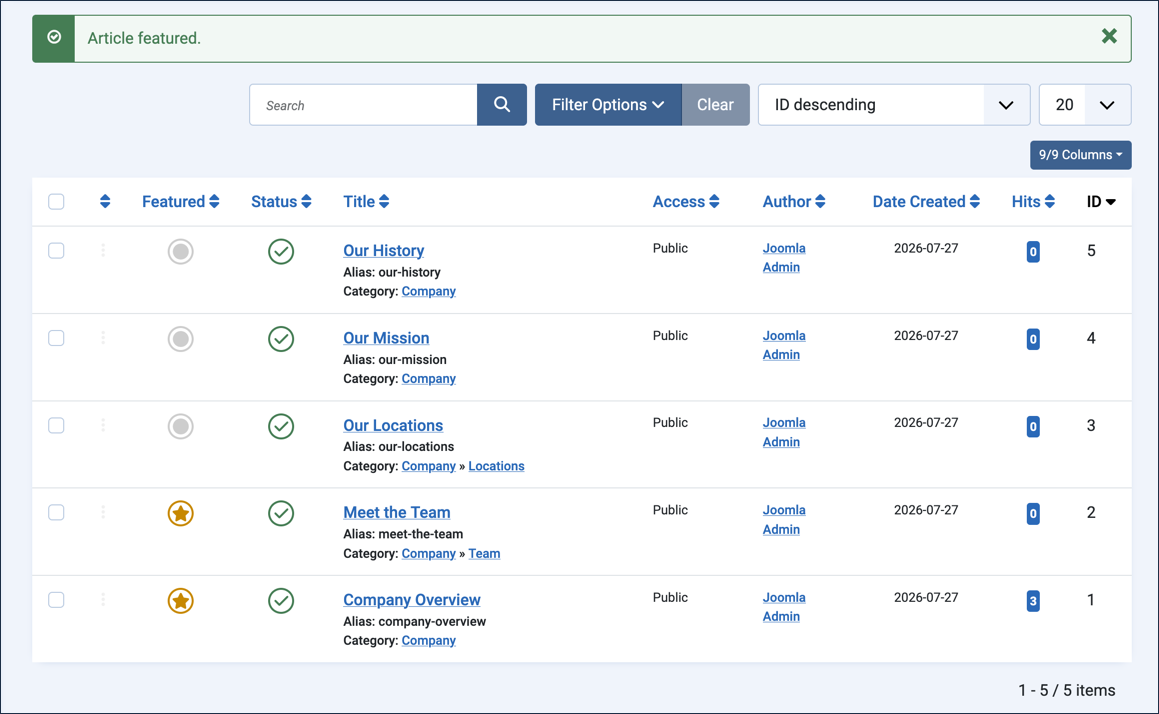Sort by ordering column arrows icon
The height and width of the screenshot is (714, 1159).
coord(105,202)
